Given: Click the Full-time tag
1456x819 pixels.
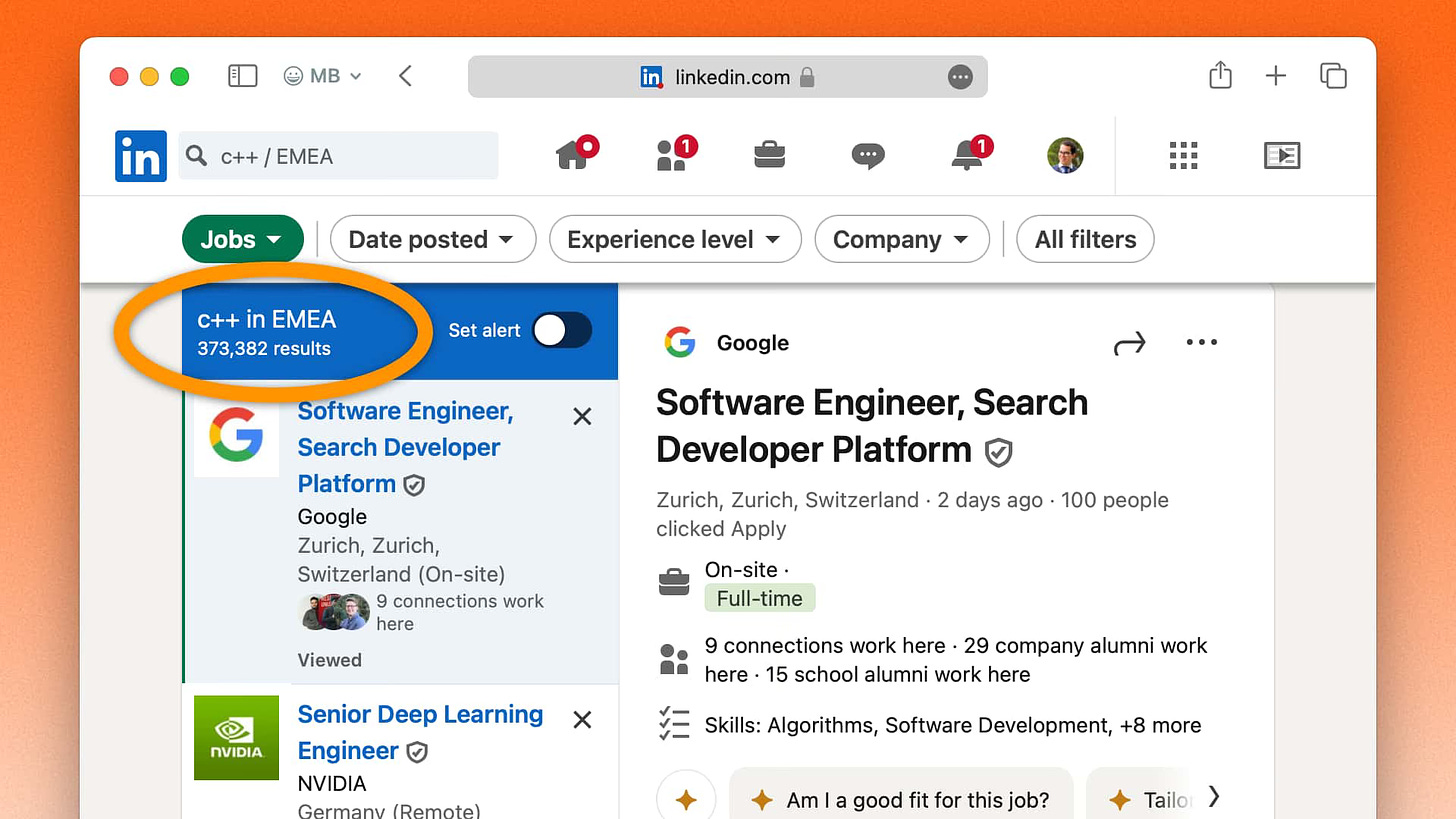Looking at the screenshot, I should [760, 598].
